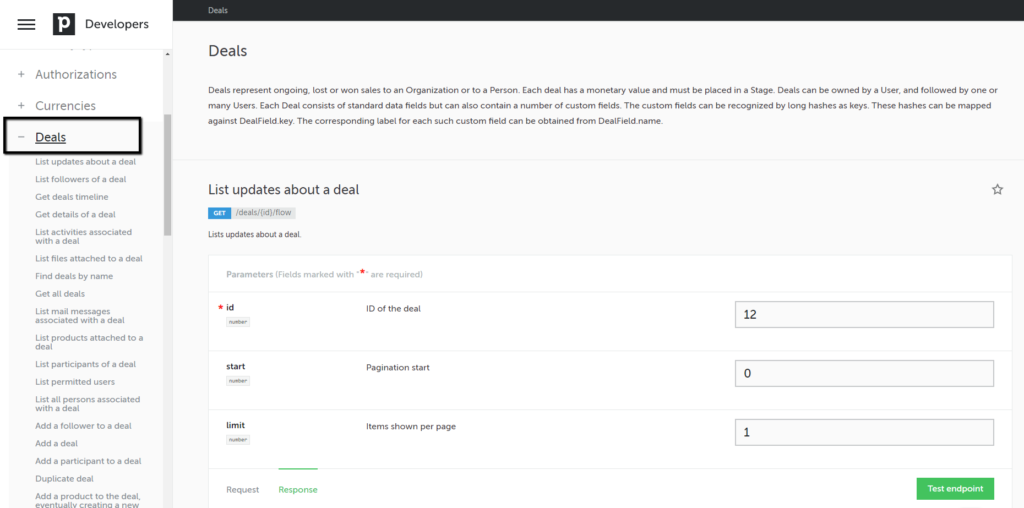
Task: Star the List updates endpoint
Action: tap(997, 189)
